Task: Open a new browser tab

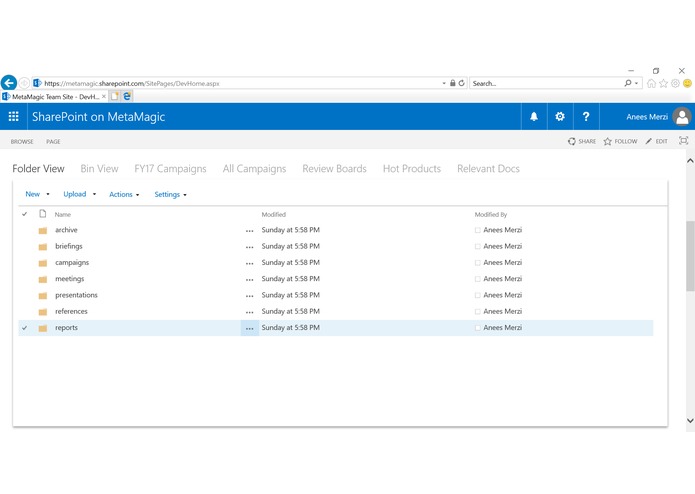Action: click(115, 96)
